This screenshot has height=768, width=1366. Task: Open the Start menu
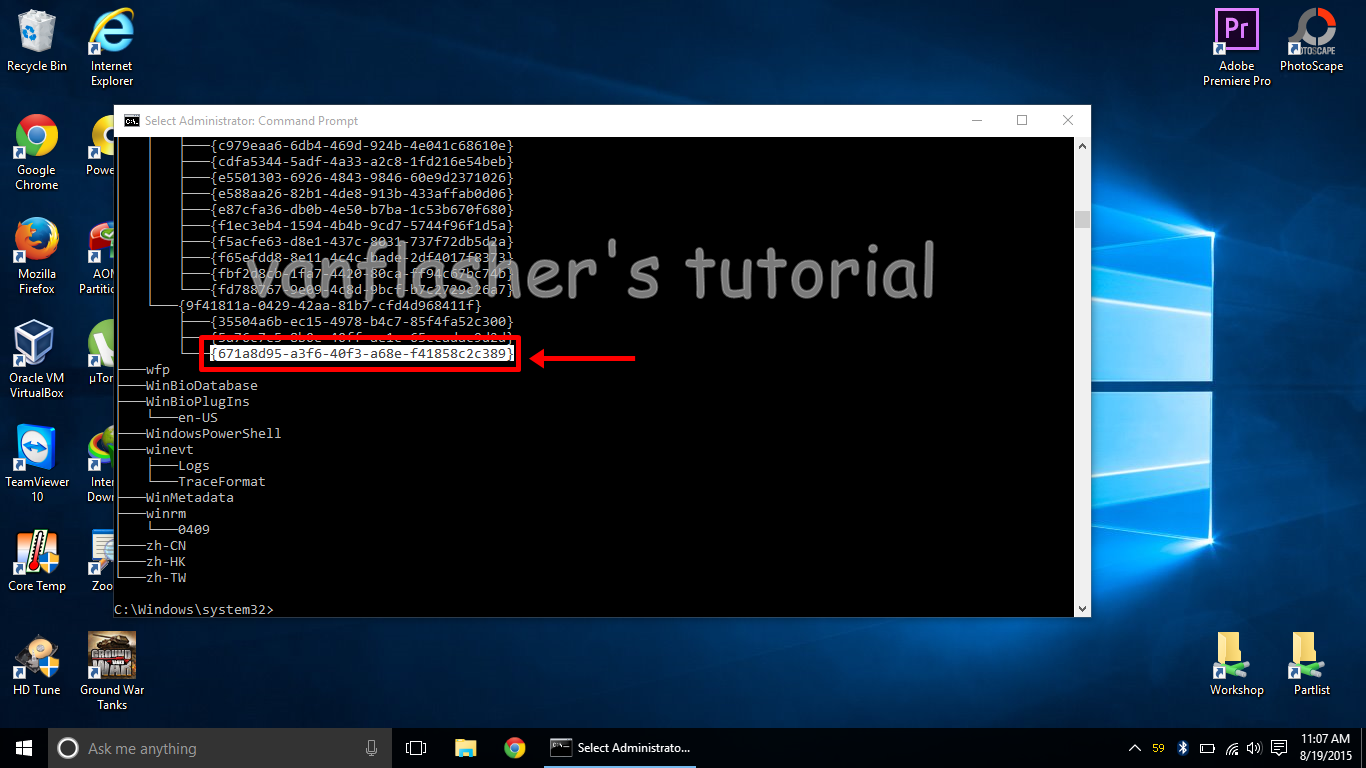pyautogui.click(x=22, y=747)
